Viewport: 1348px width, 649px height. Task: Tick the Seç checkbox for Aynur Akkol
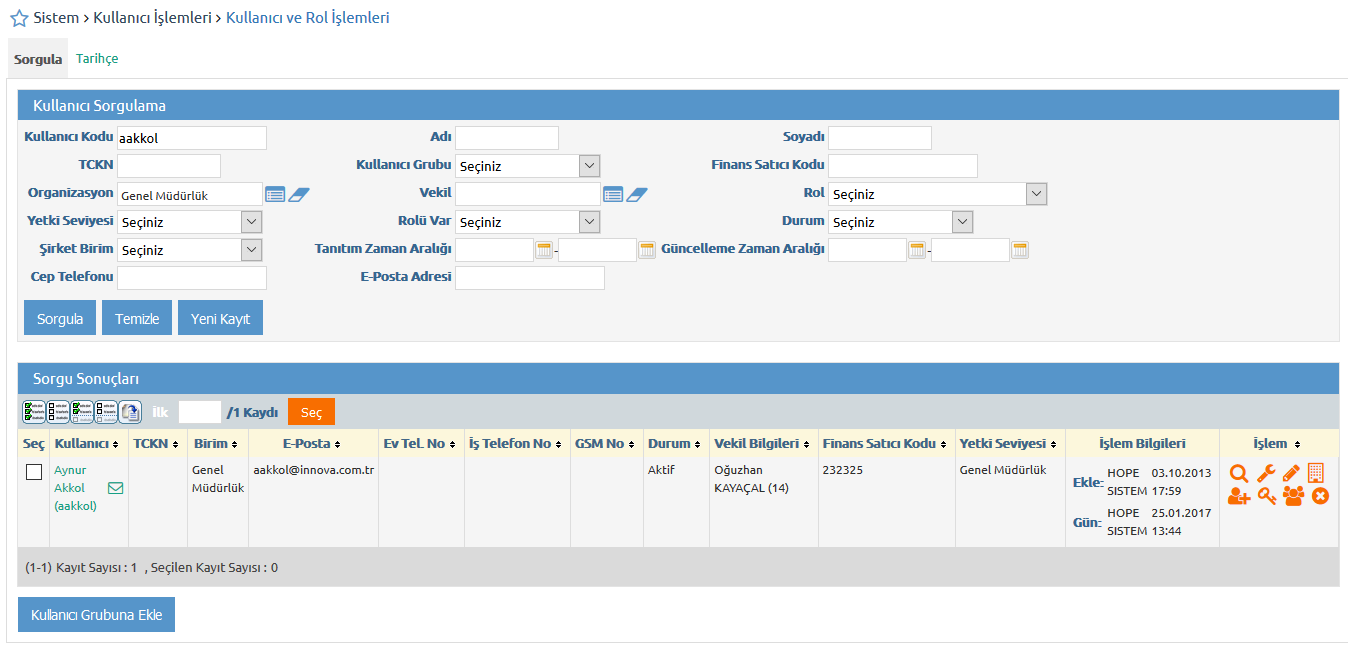pos(33,472)
